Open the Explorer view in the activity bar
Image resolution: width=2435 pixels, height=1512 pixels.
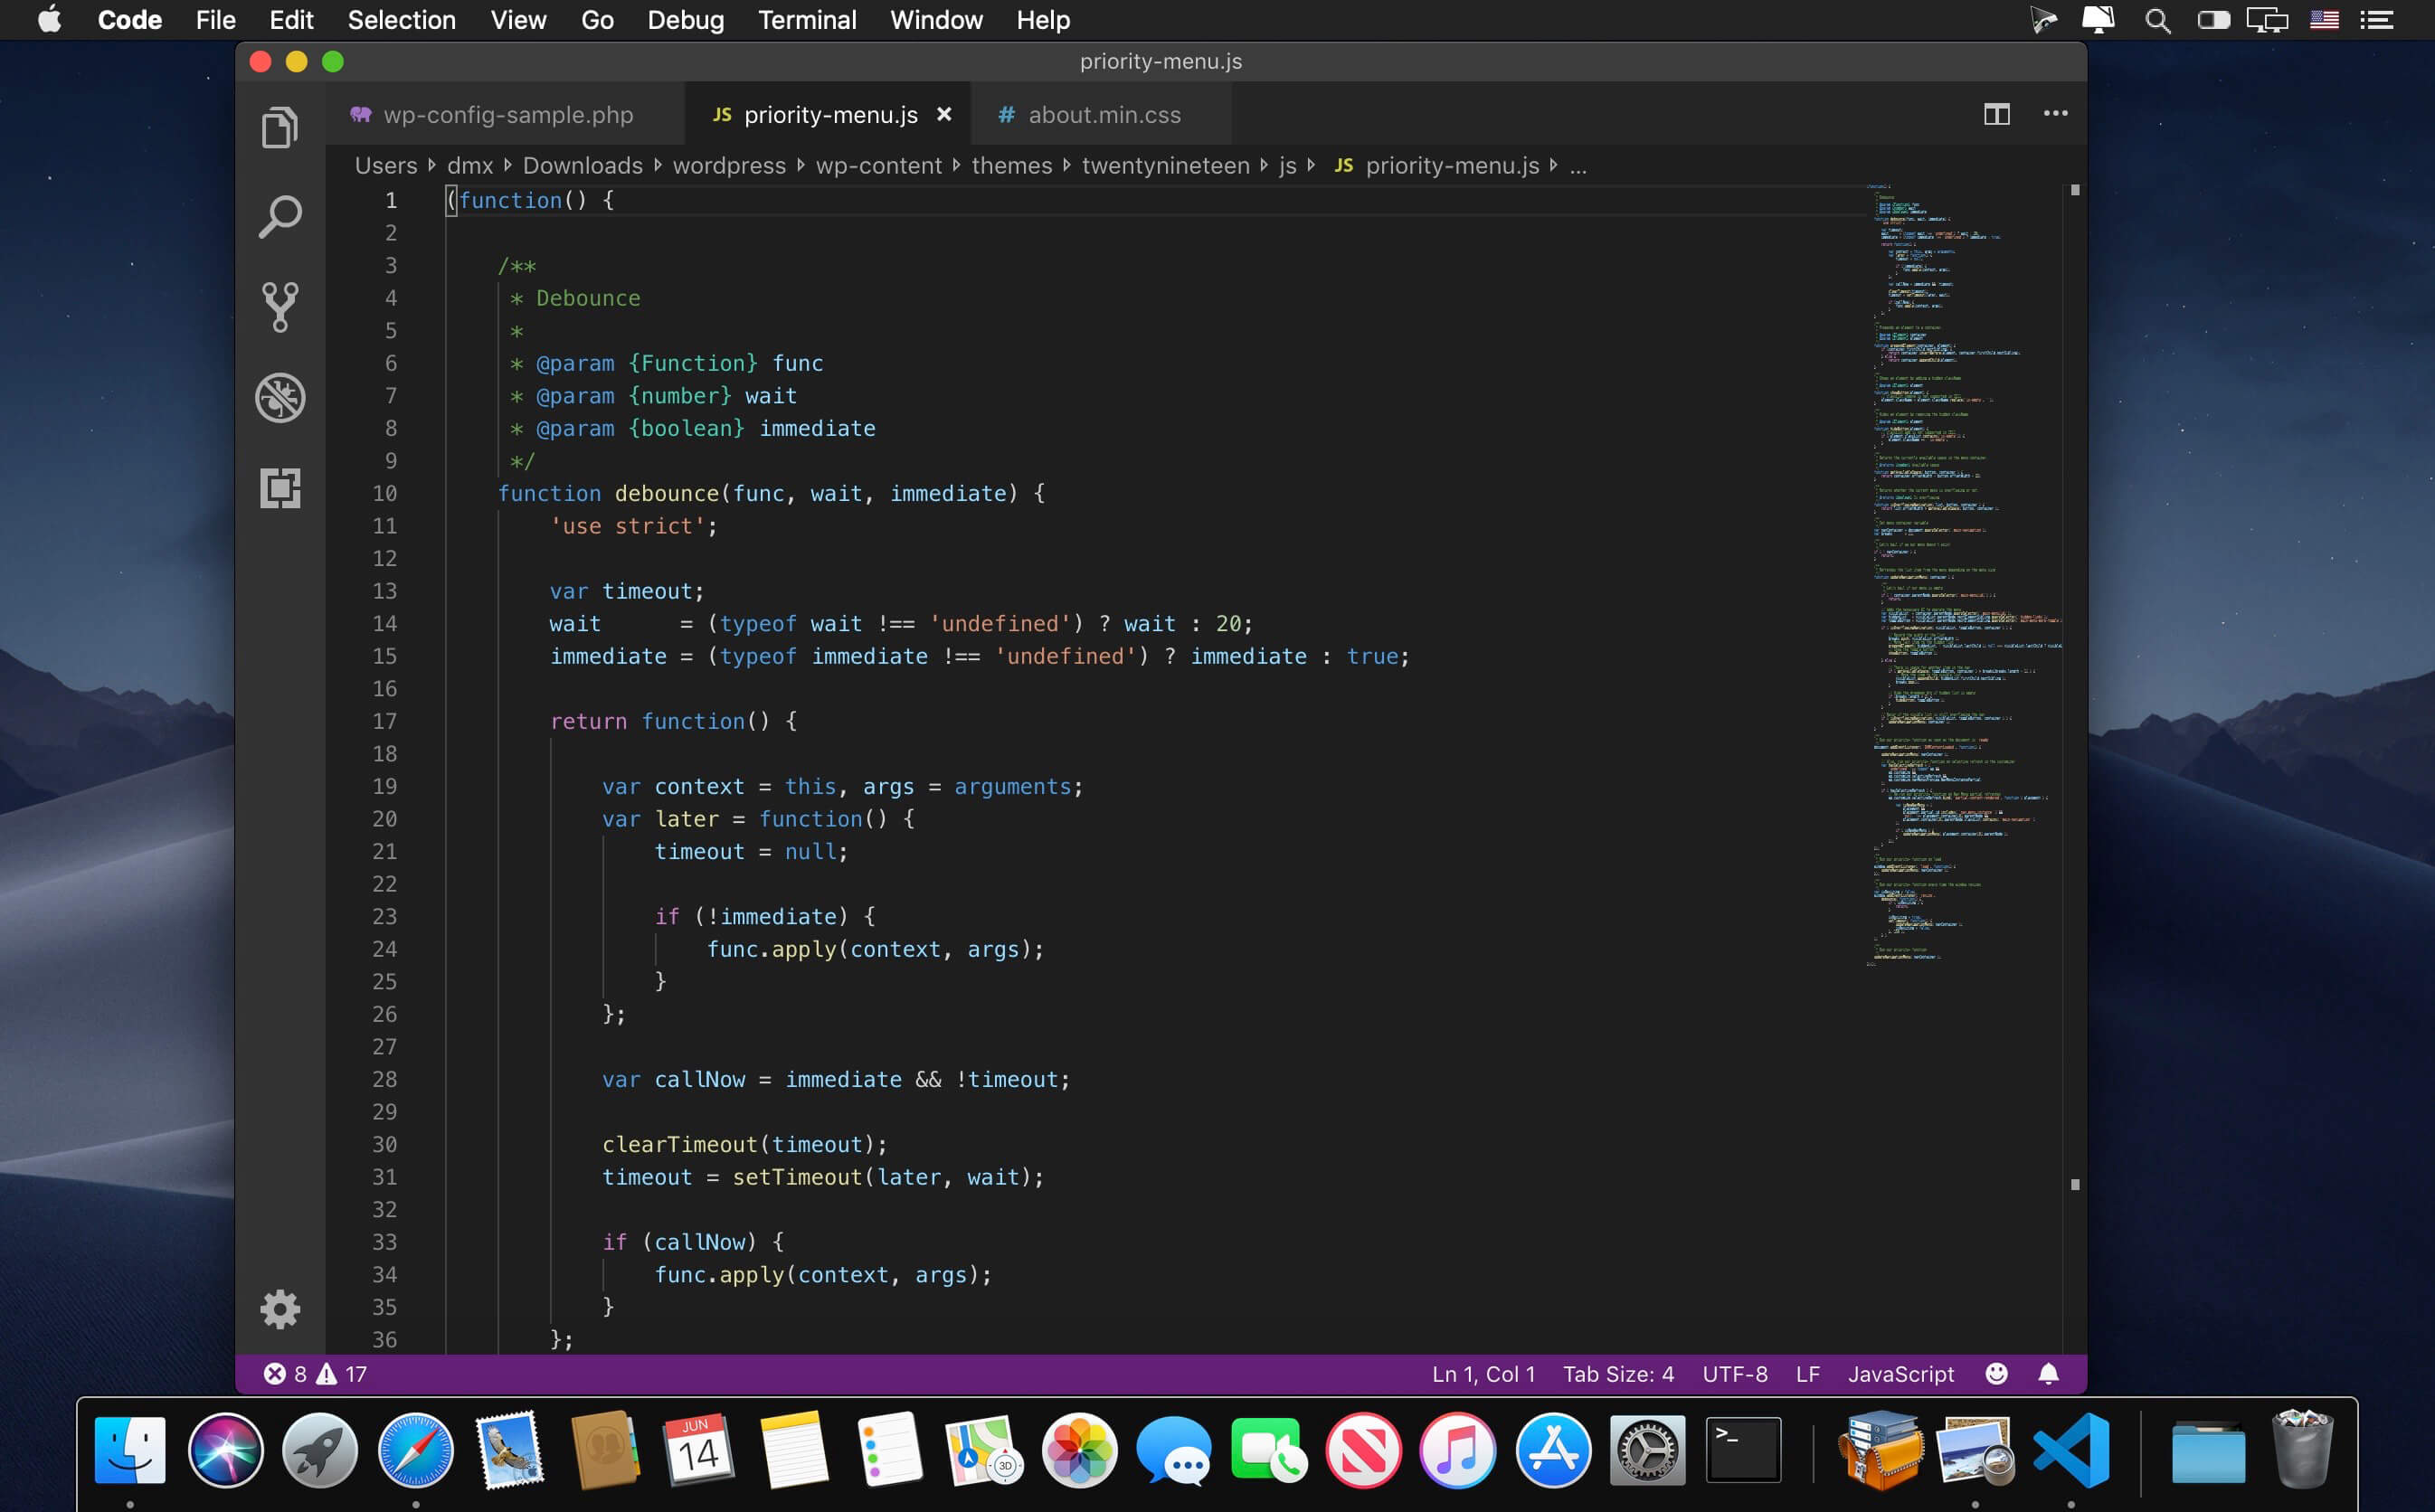pyautogui.click(x=280, y=128)
